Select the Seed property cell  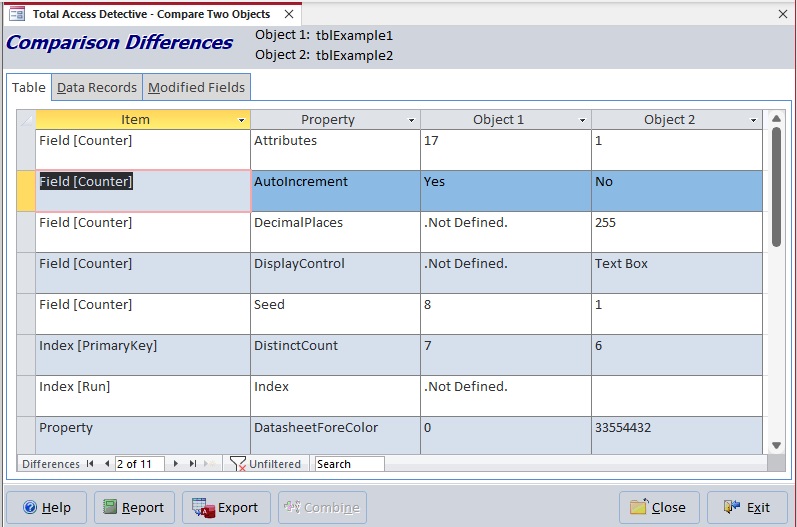point(335,314)
